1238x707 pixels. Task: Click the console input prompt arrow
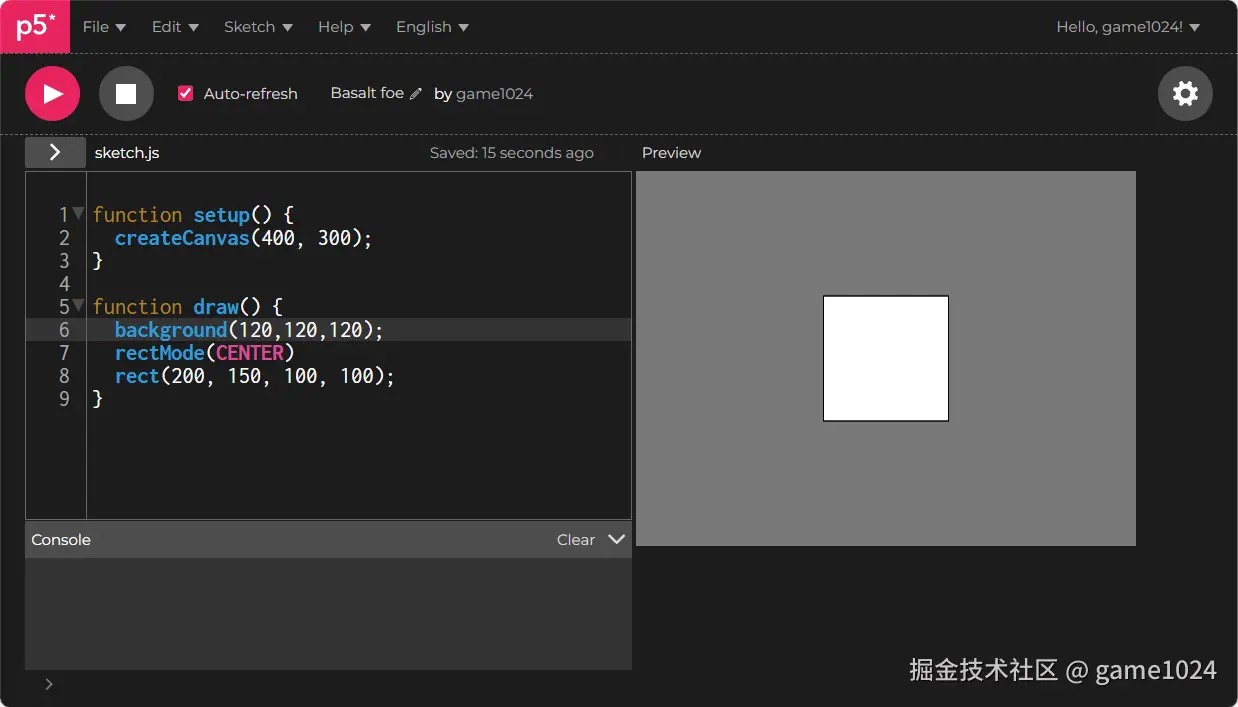click(49, 684)
